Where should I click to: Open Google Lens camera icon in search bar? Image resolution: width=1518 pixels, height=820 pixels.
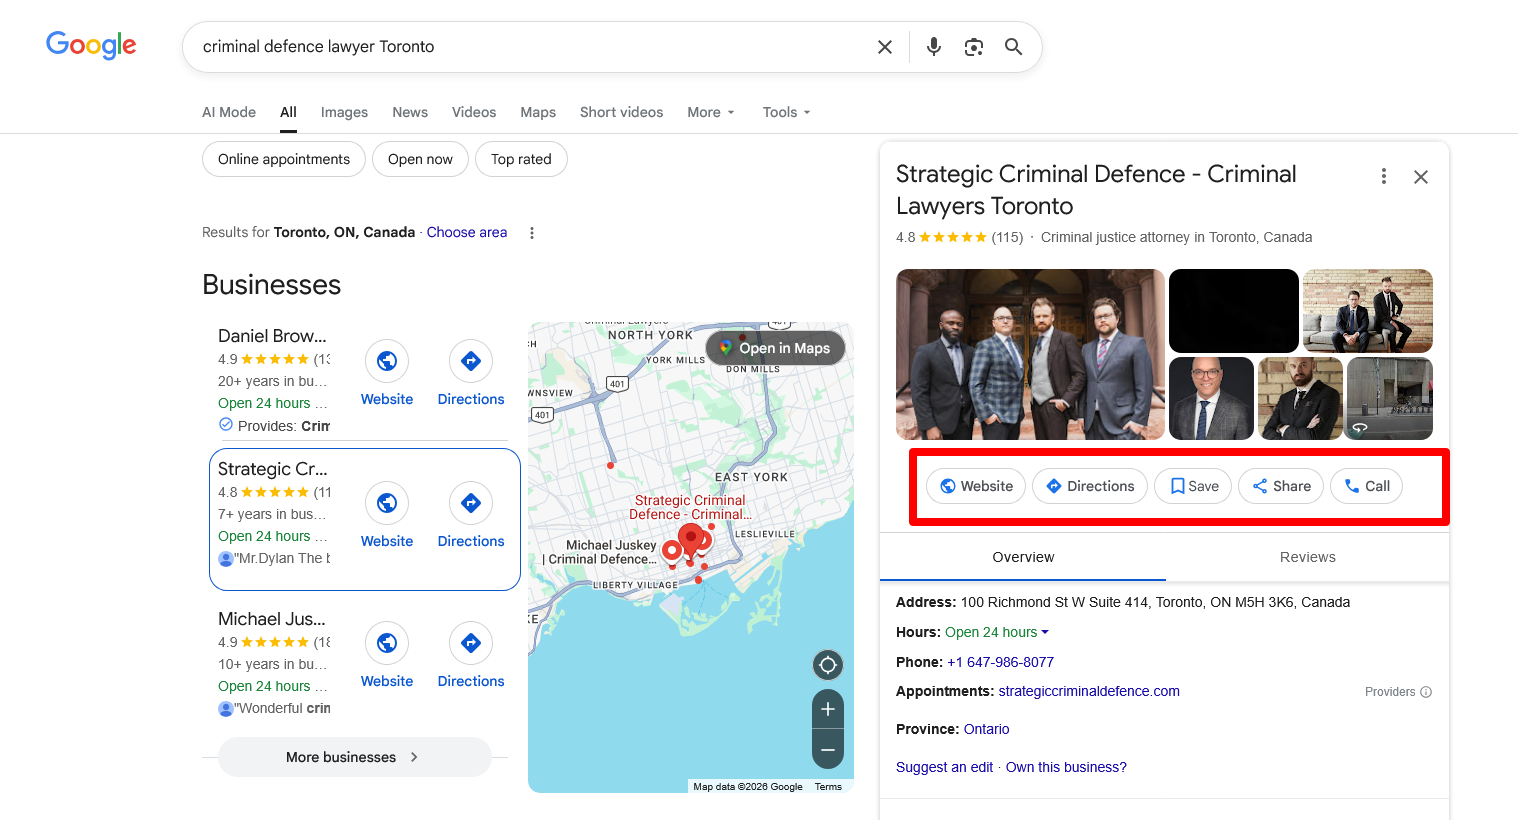[973, 46]
